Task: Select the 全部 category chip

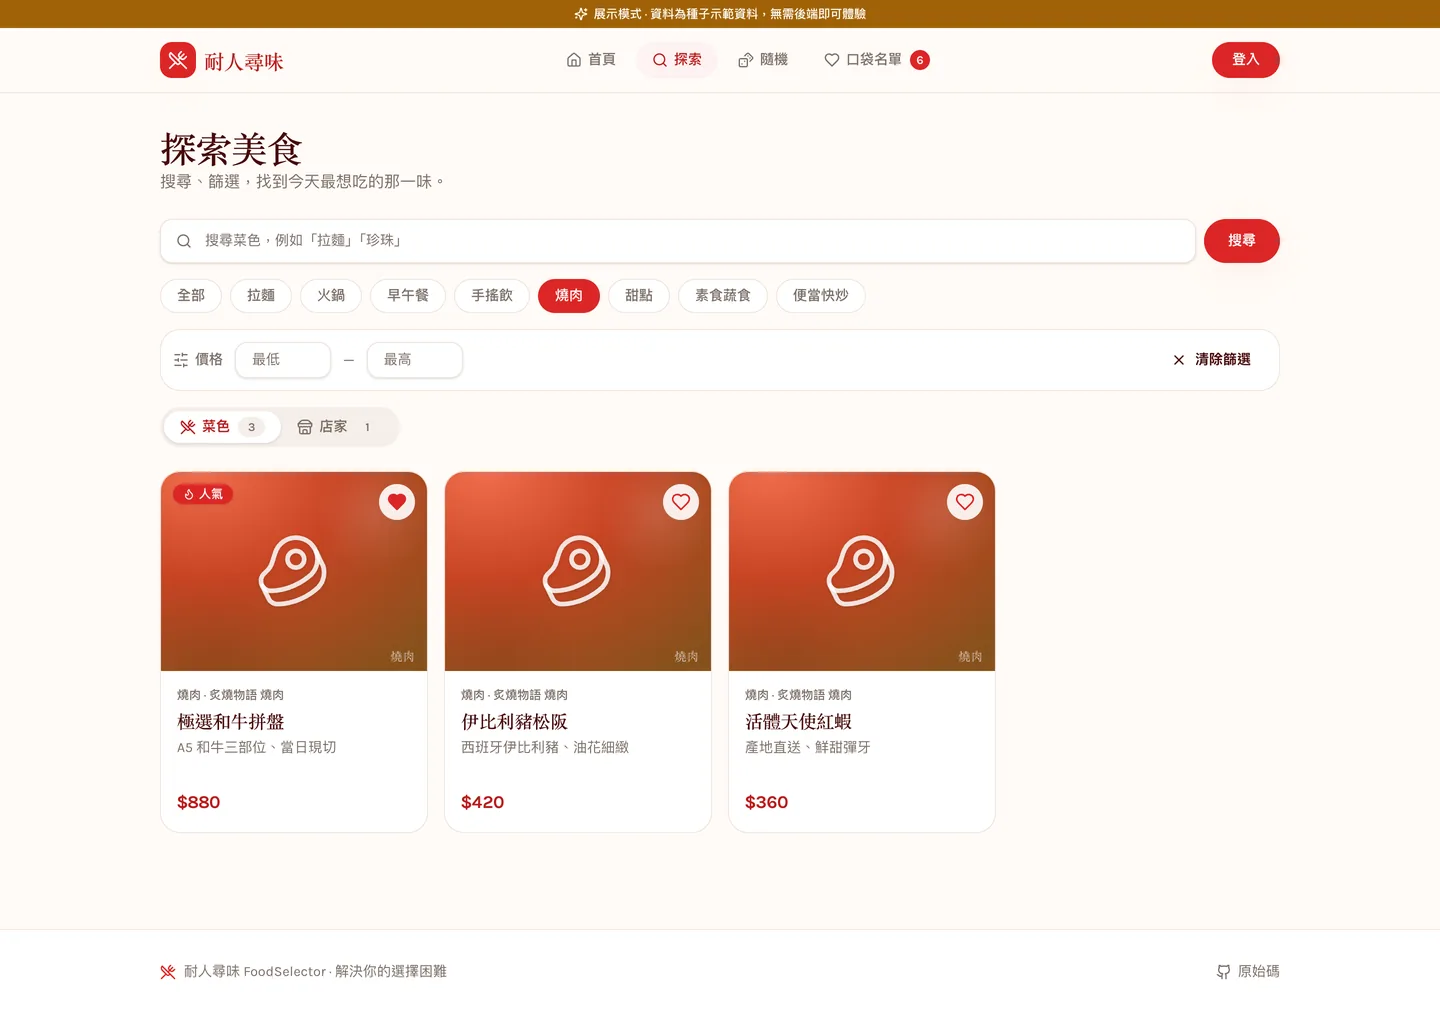Action: tap(191, 296)
